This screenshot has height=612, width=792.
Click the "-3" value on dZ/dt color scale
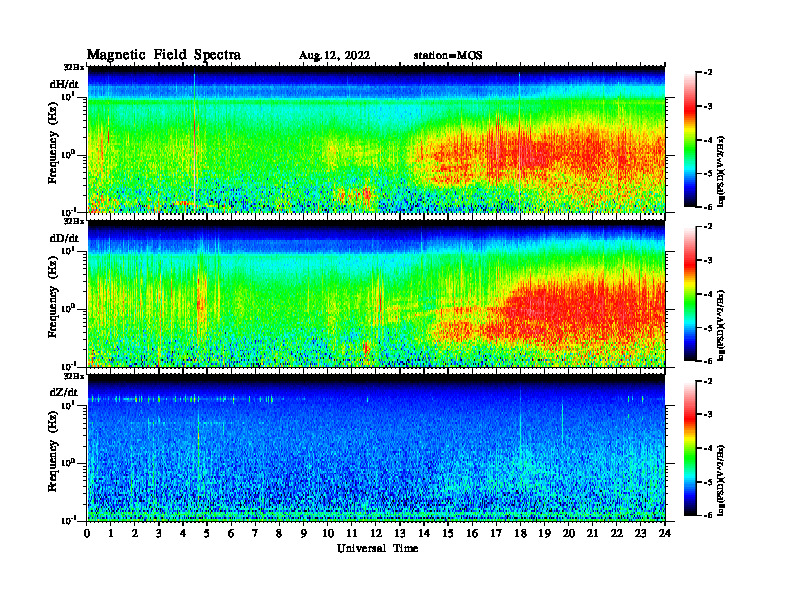pyautogui.click(x=708, y=415)
